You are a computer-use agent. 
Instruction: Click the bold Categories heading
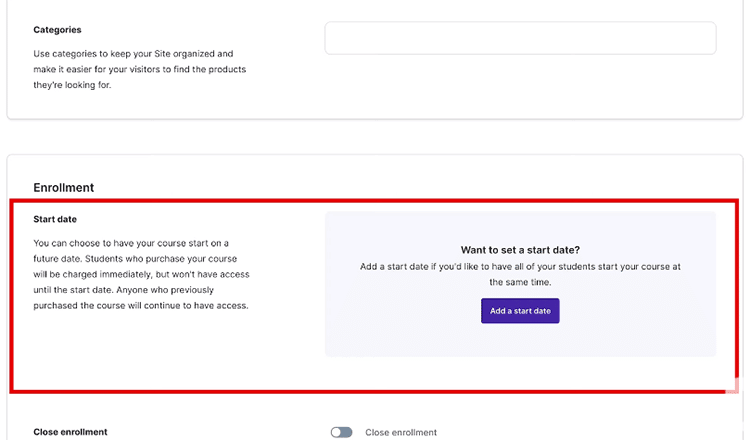click(57, 30)
